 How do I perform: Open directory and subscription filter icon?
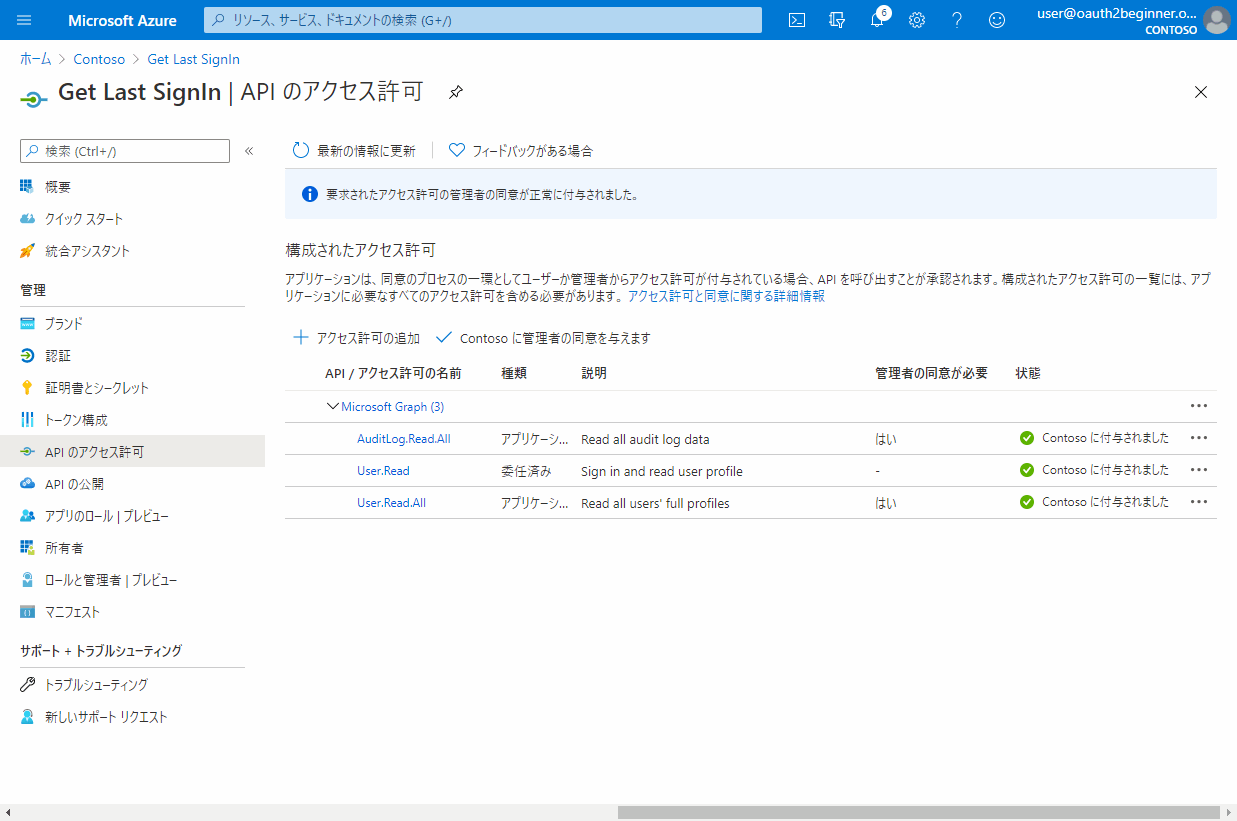(837, 20)
